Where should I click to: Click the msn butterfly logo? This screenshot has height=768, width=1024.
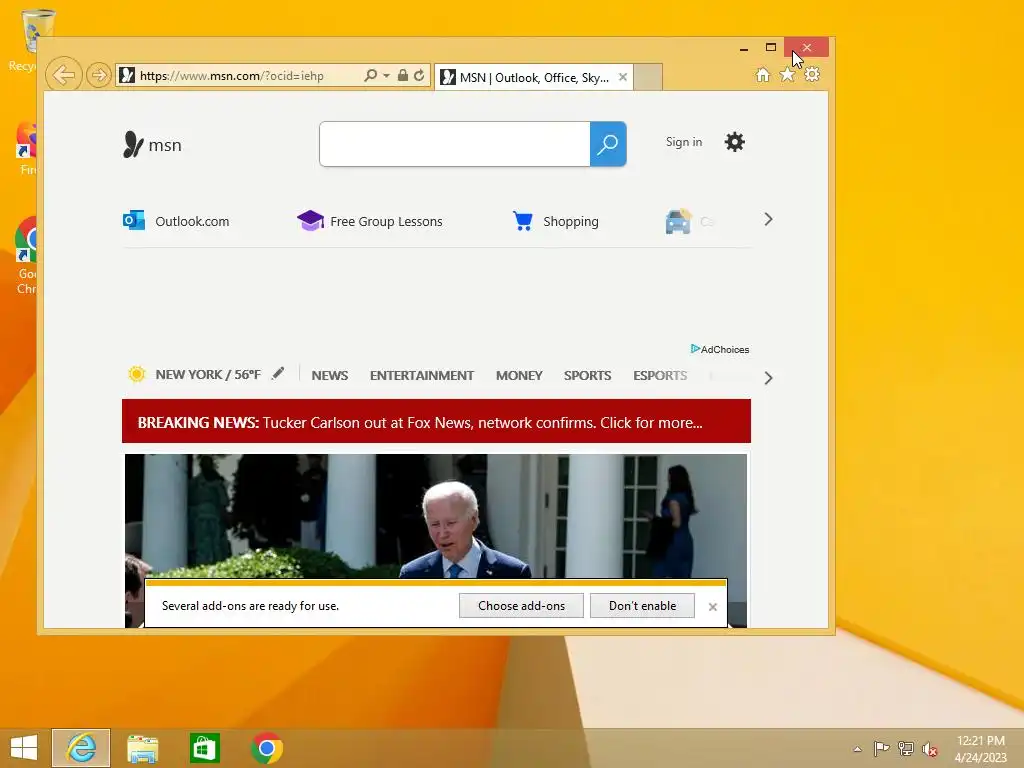[x=152, y=144]
